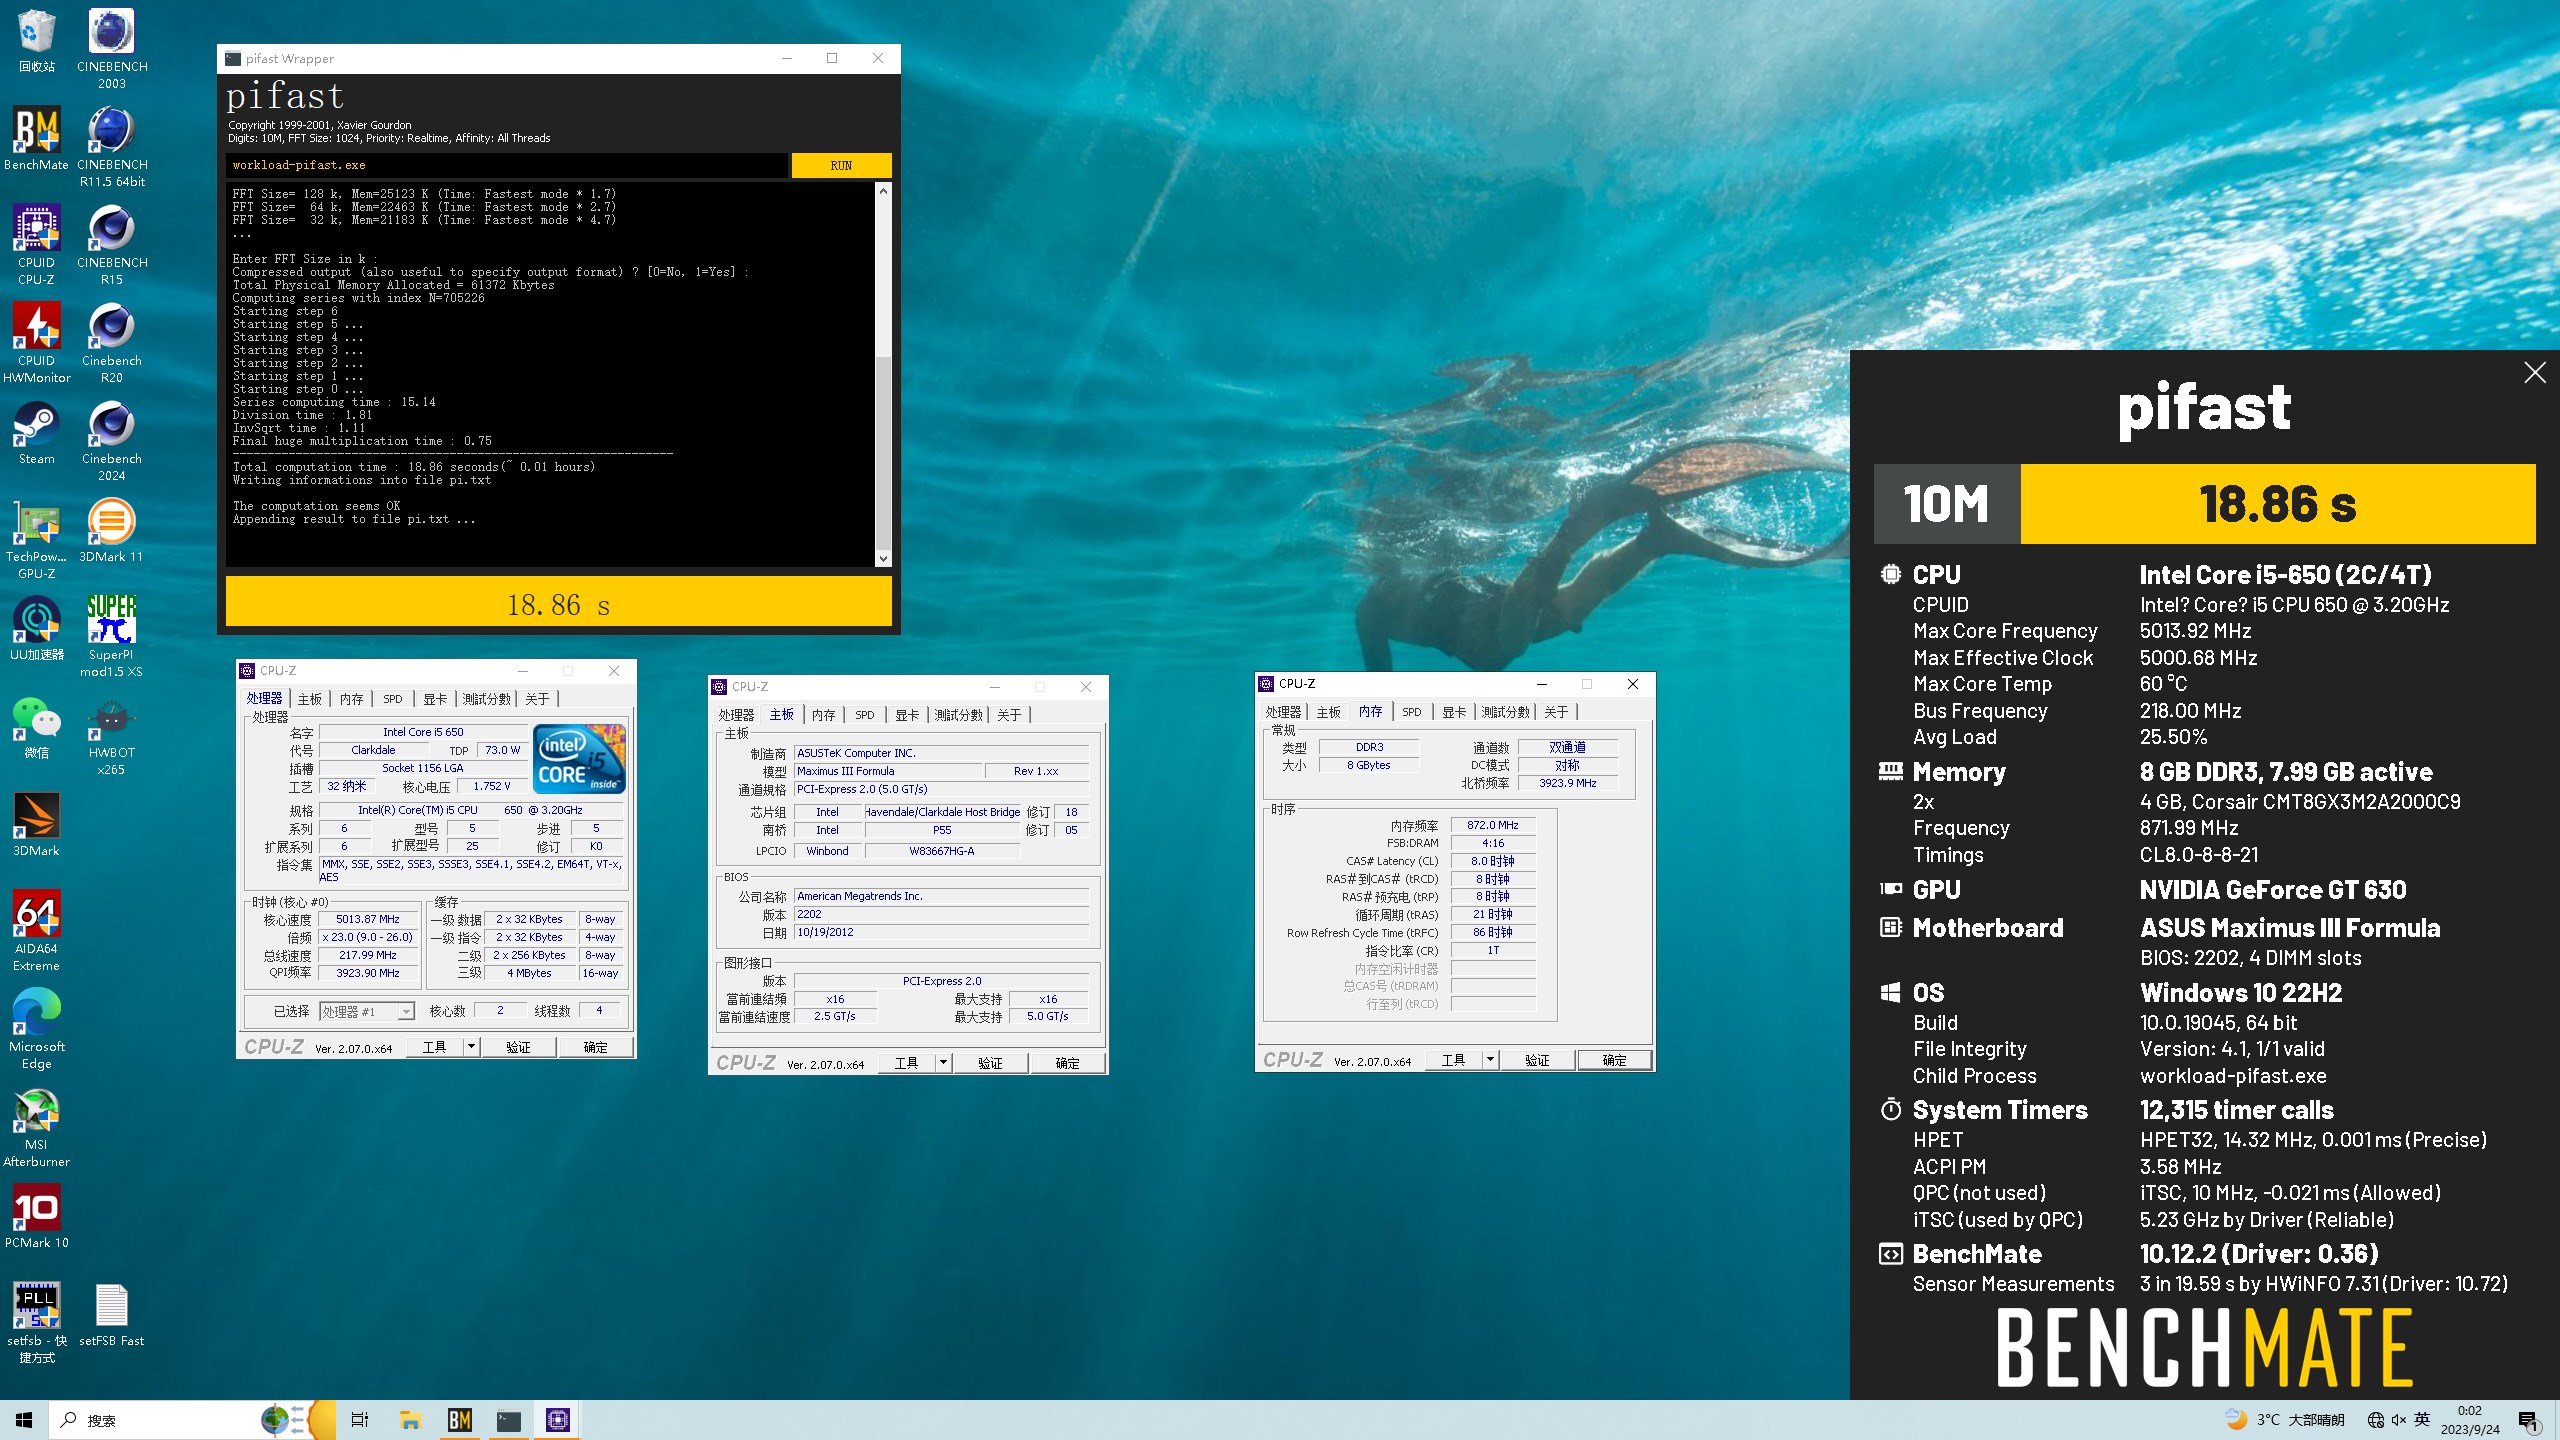Click 确定 in processor CPU-Z window
This screenshot has height=1440, width=2560.
596,1047
